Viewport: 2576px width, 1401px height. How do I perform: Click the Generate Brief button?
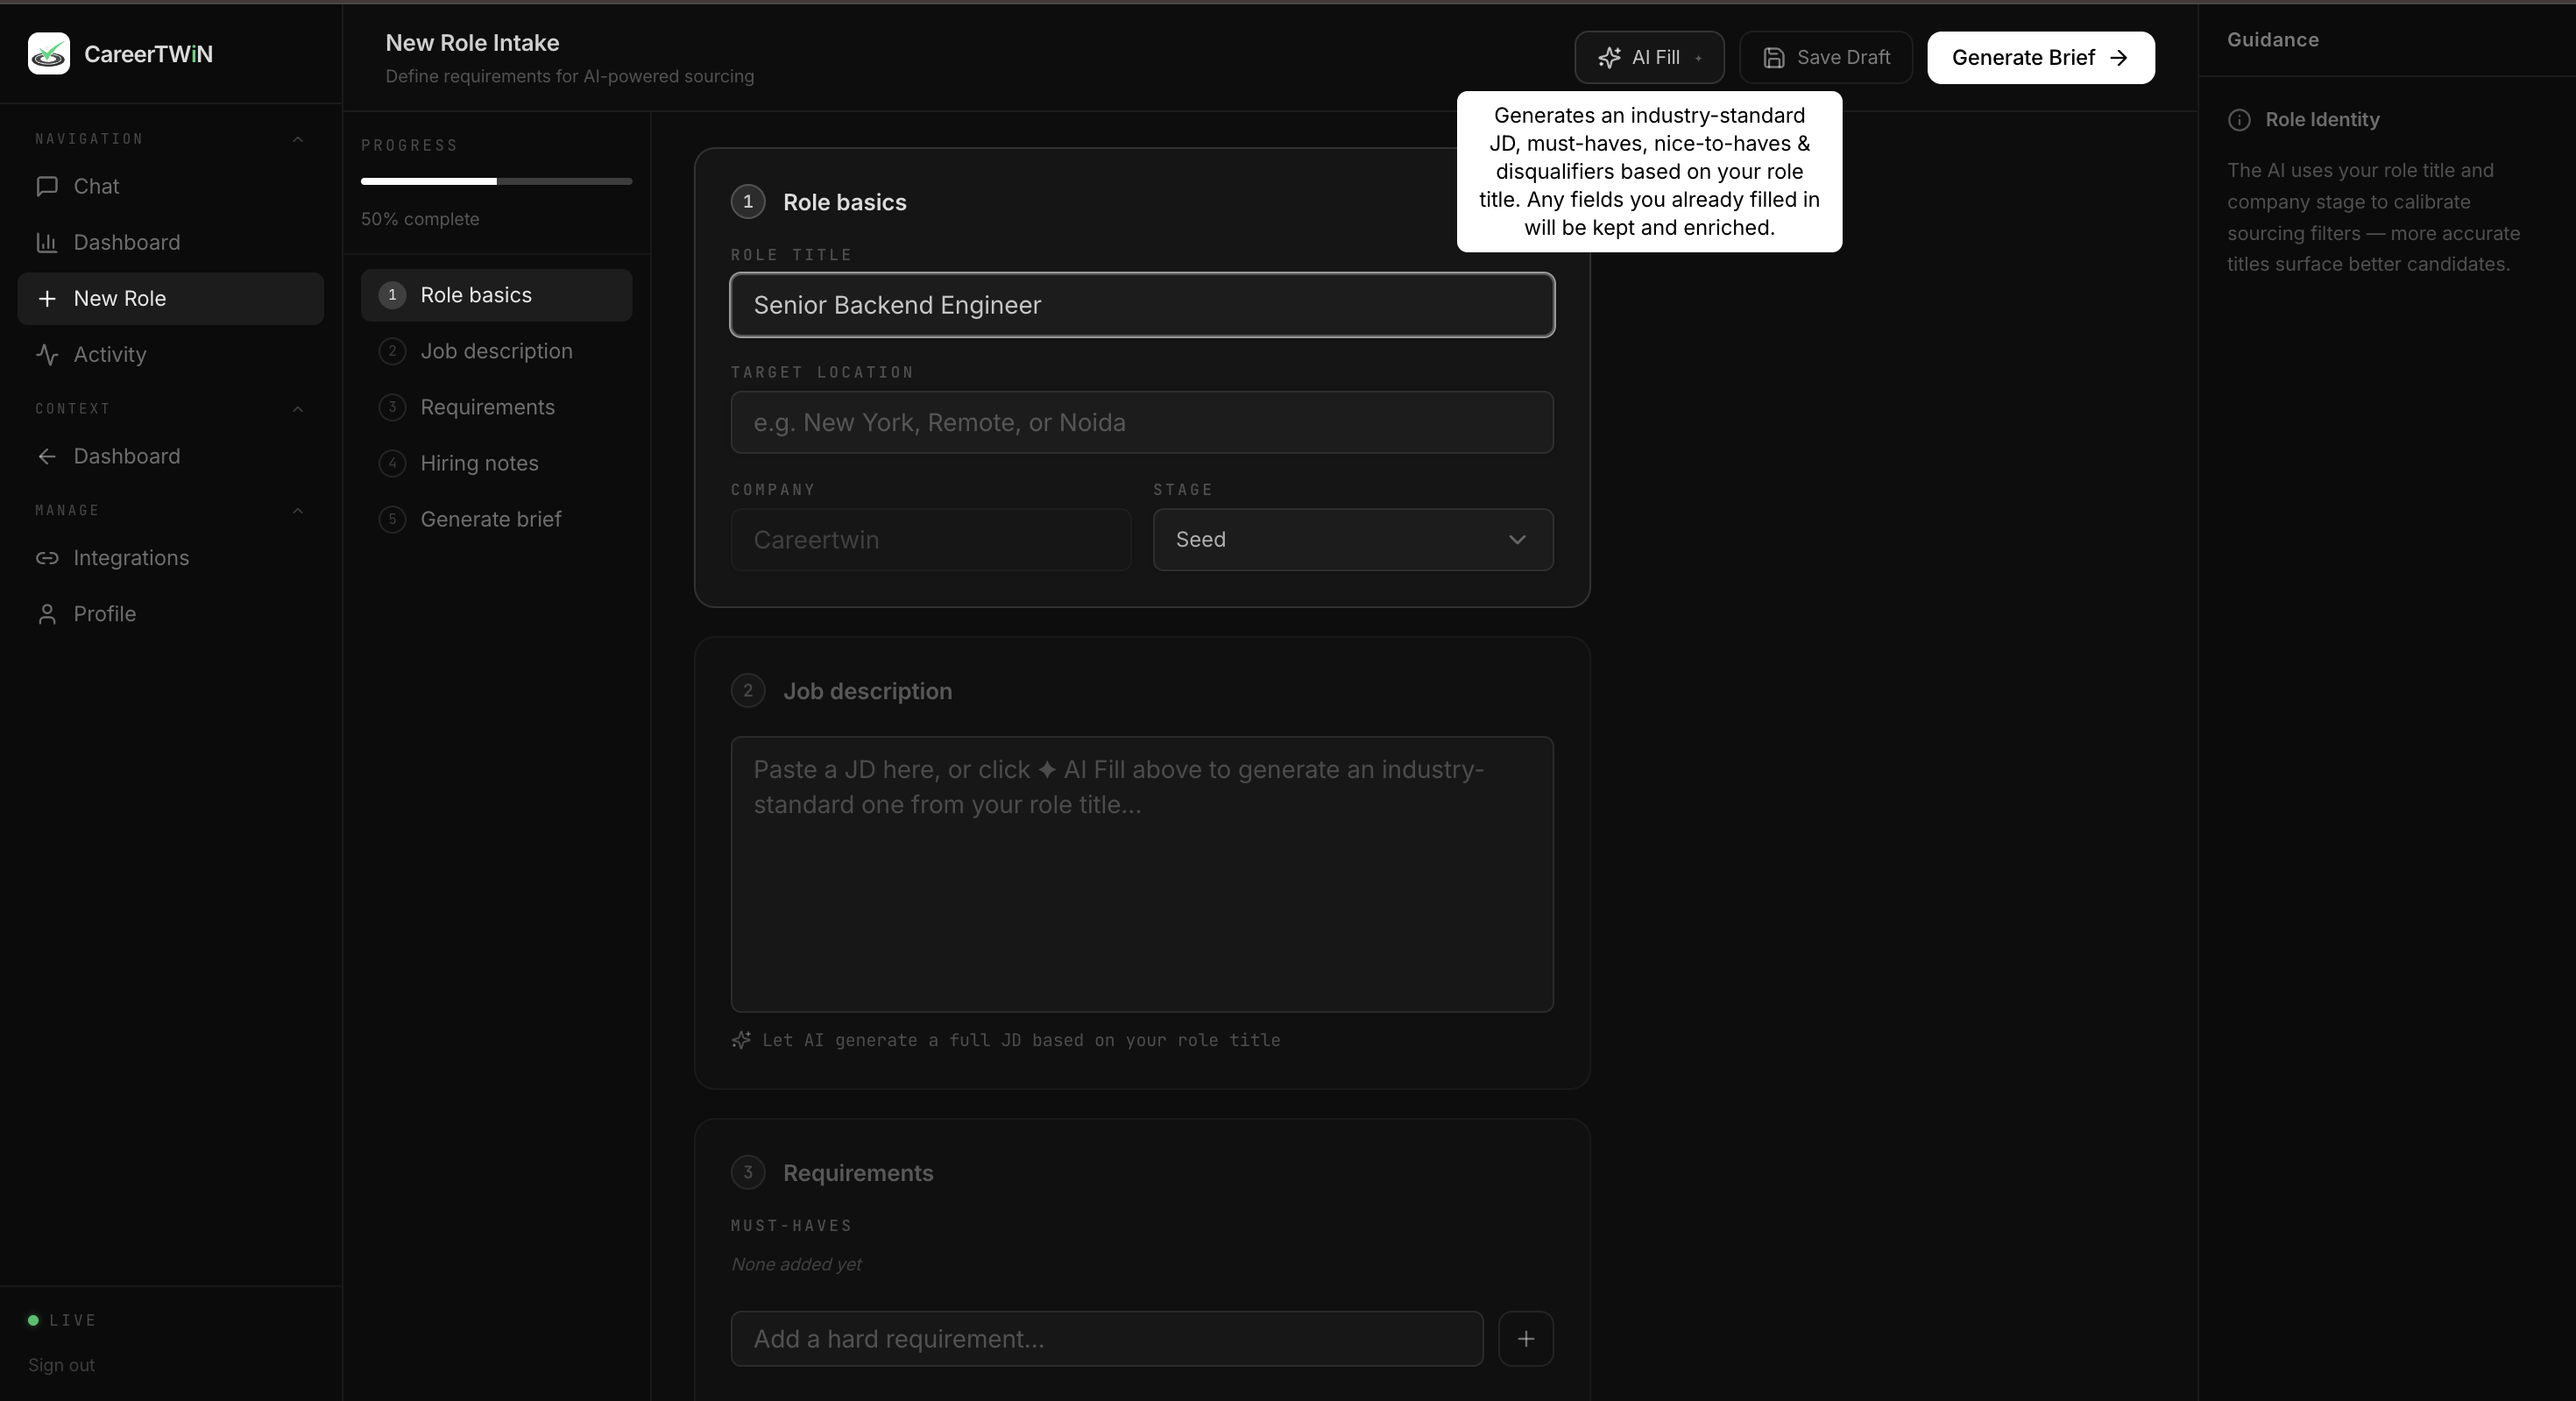2041,58
